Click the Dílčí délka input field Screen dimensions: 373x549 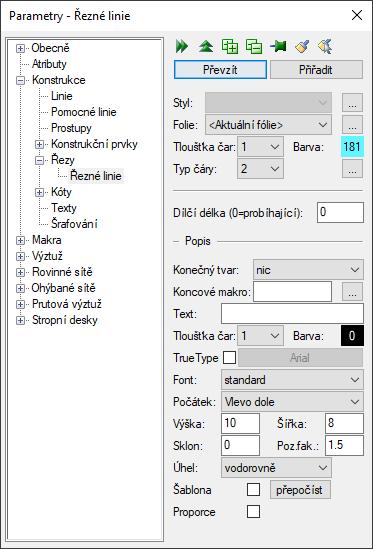tap(340, 212)
